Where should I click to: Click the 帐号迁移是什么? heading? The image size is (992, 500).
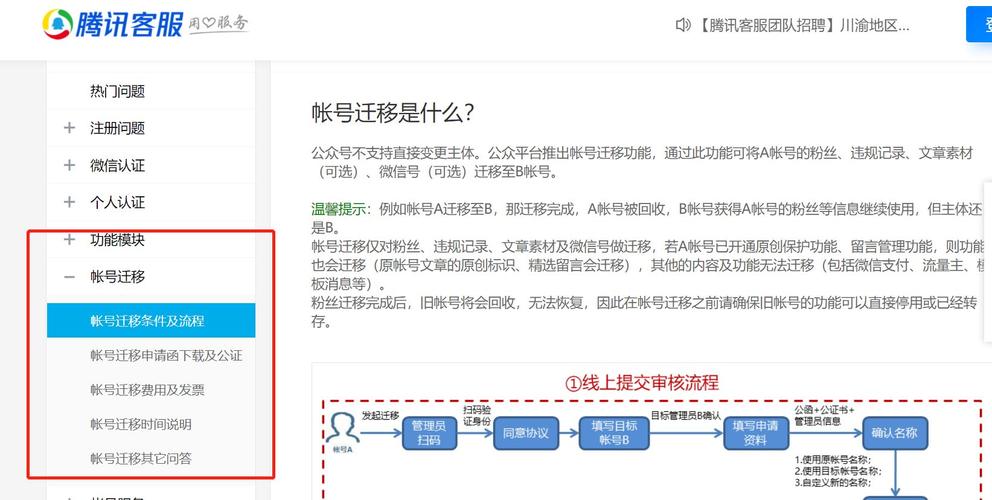[x=393, y=113]
